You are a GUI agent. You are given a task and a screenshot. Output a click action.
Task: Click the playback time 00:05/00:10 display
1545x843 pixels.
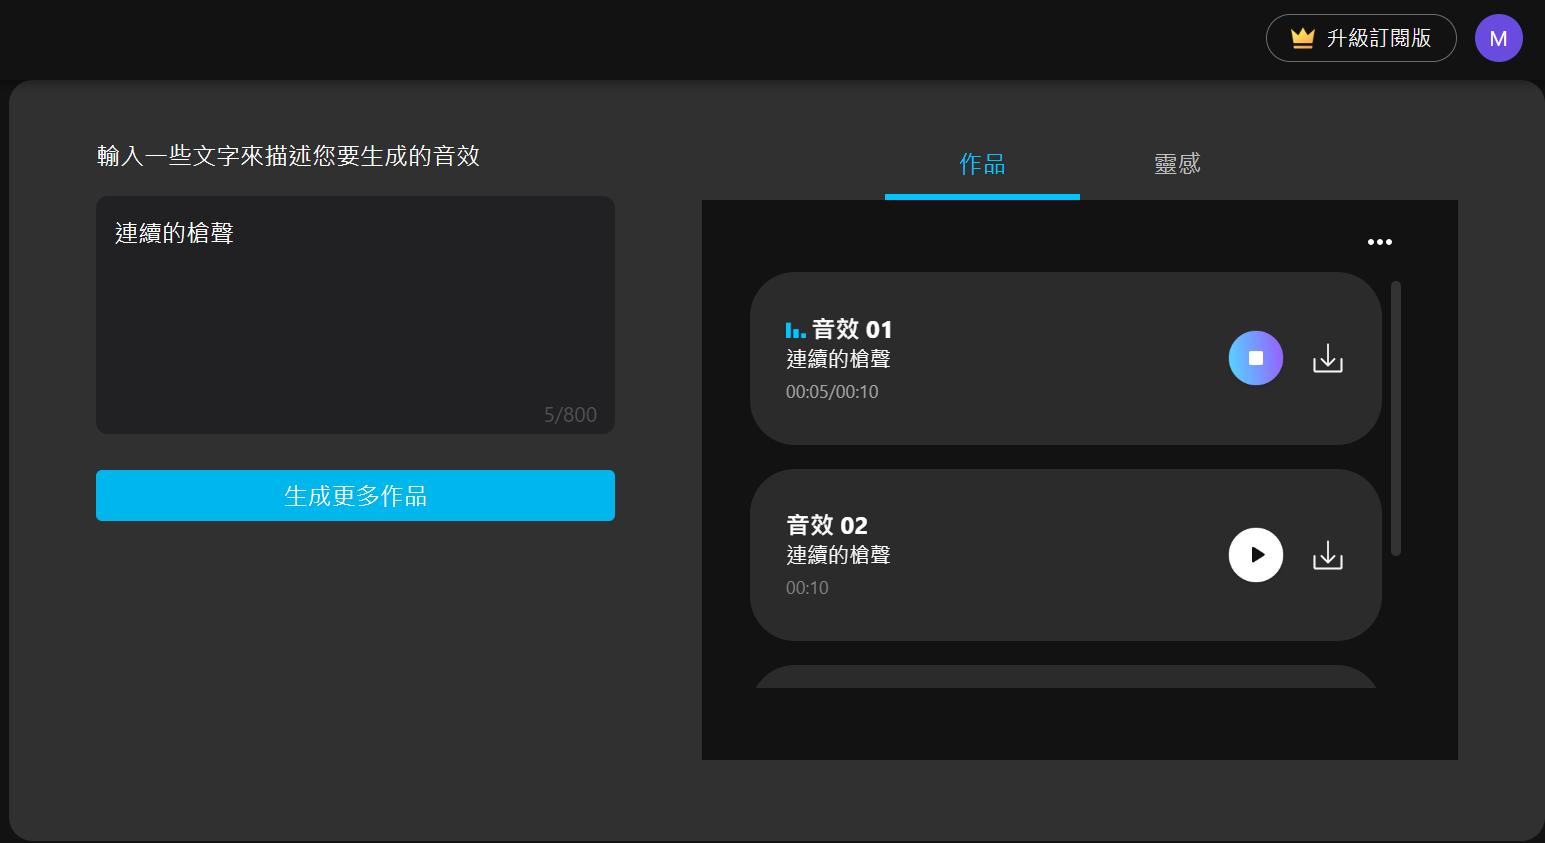point(832,391)
